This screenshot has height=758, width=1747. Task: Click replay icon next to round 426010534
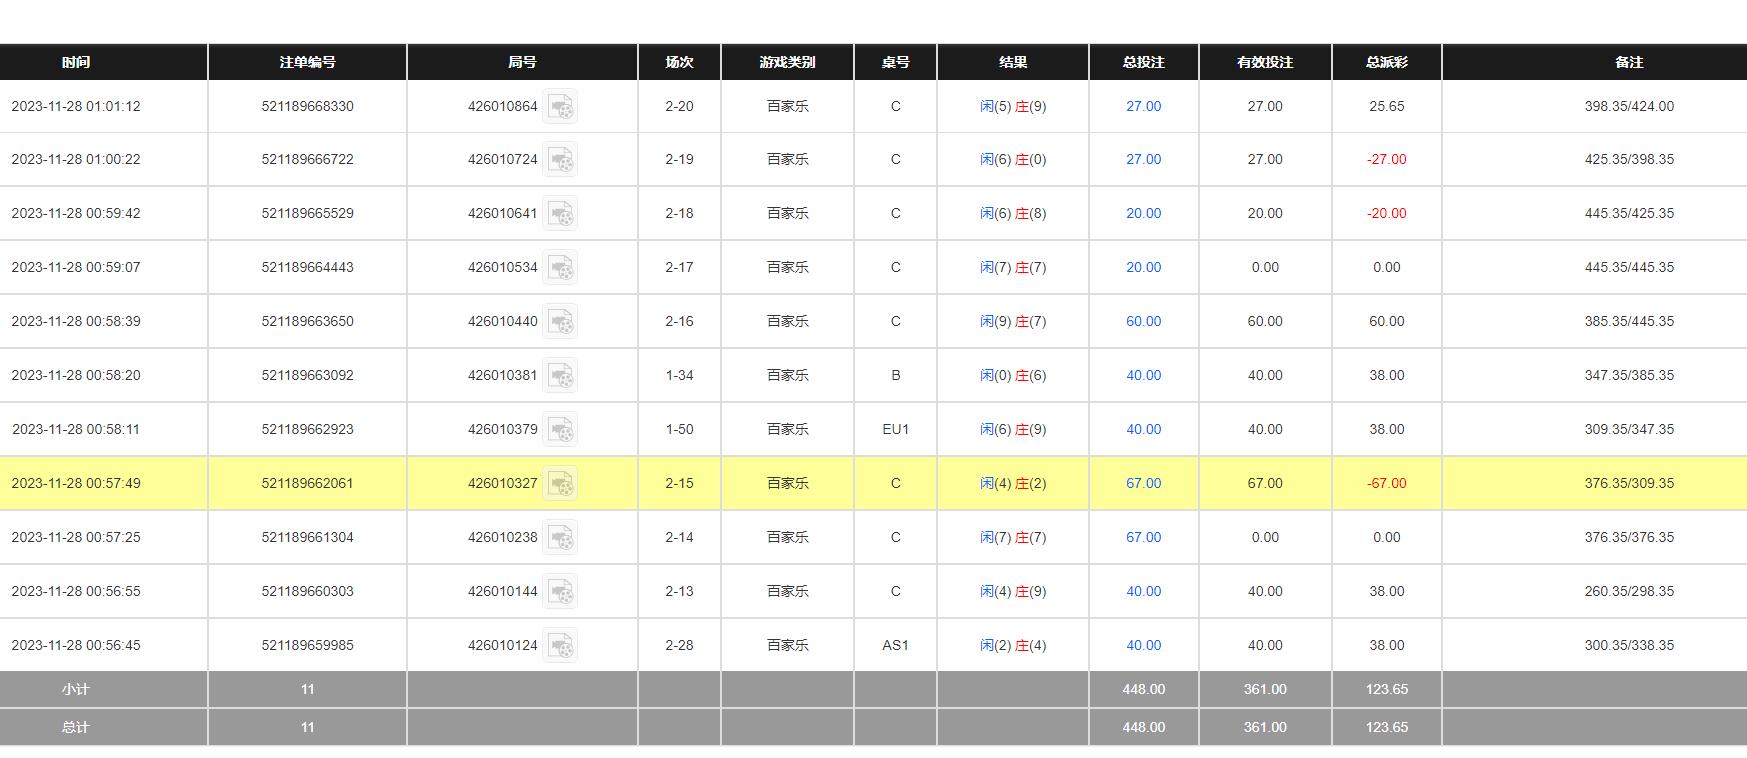[x=560, y=268]
